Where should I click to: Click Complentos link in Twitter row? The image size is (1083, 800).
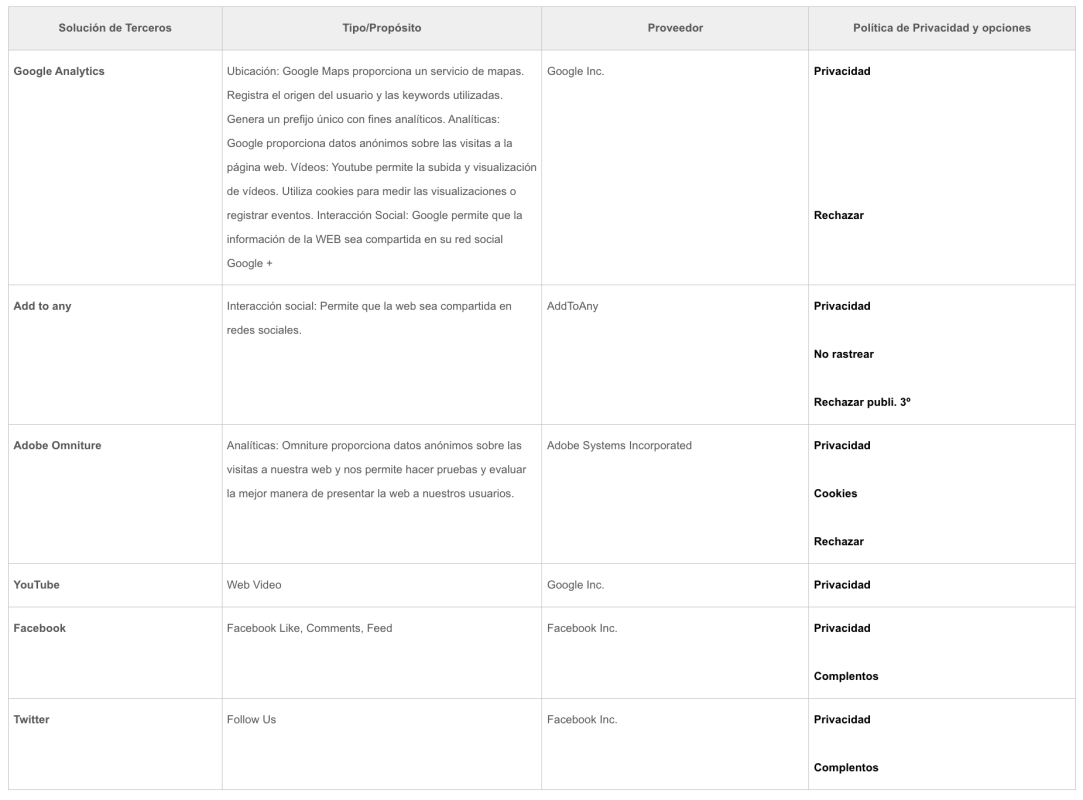pos(845,768)
